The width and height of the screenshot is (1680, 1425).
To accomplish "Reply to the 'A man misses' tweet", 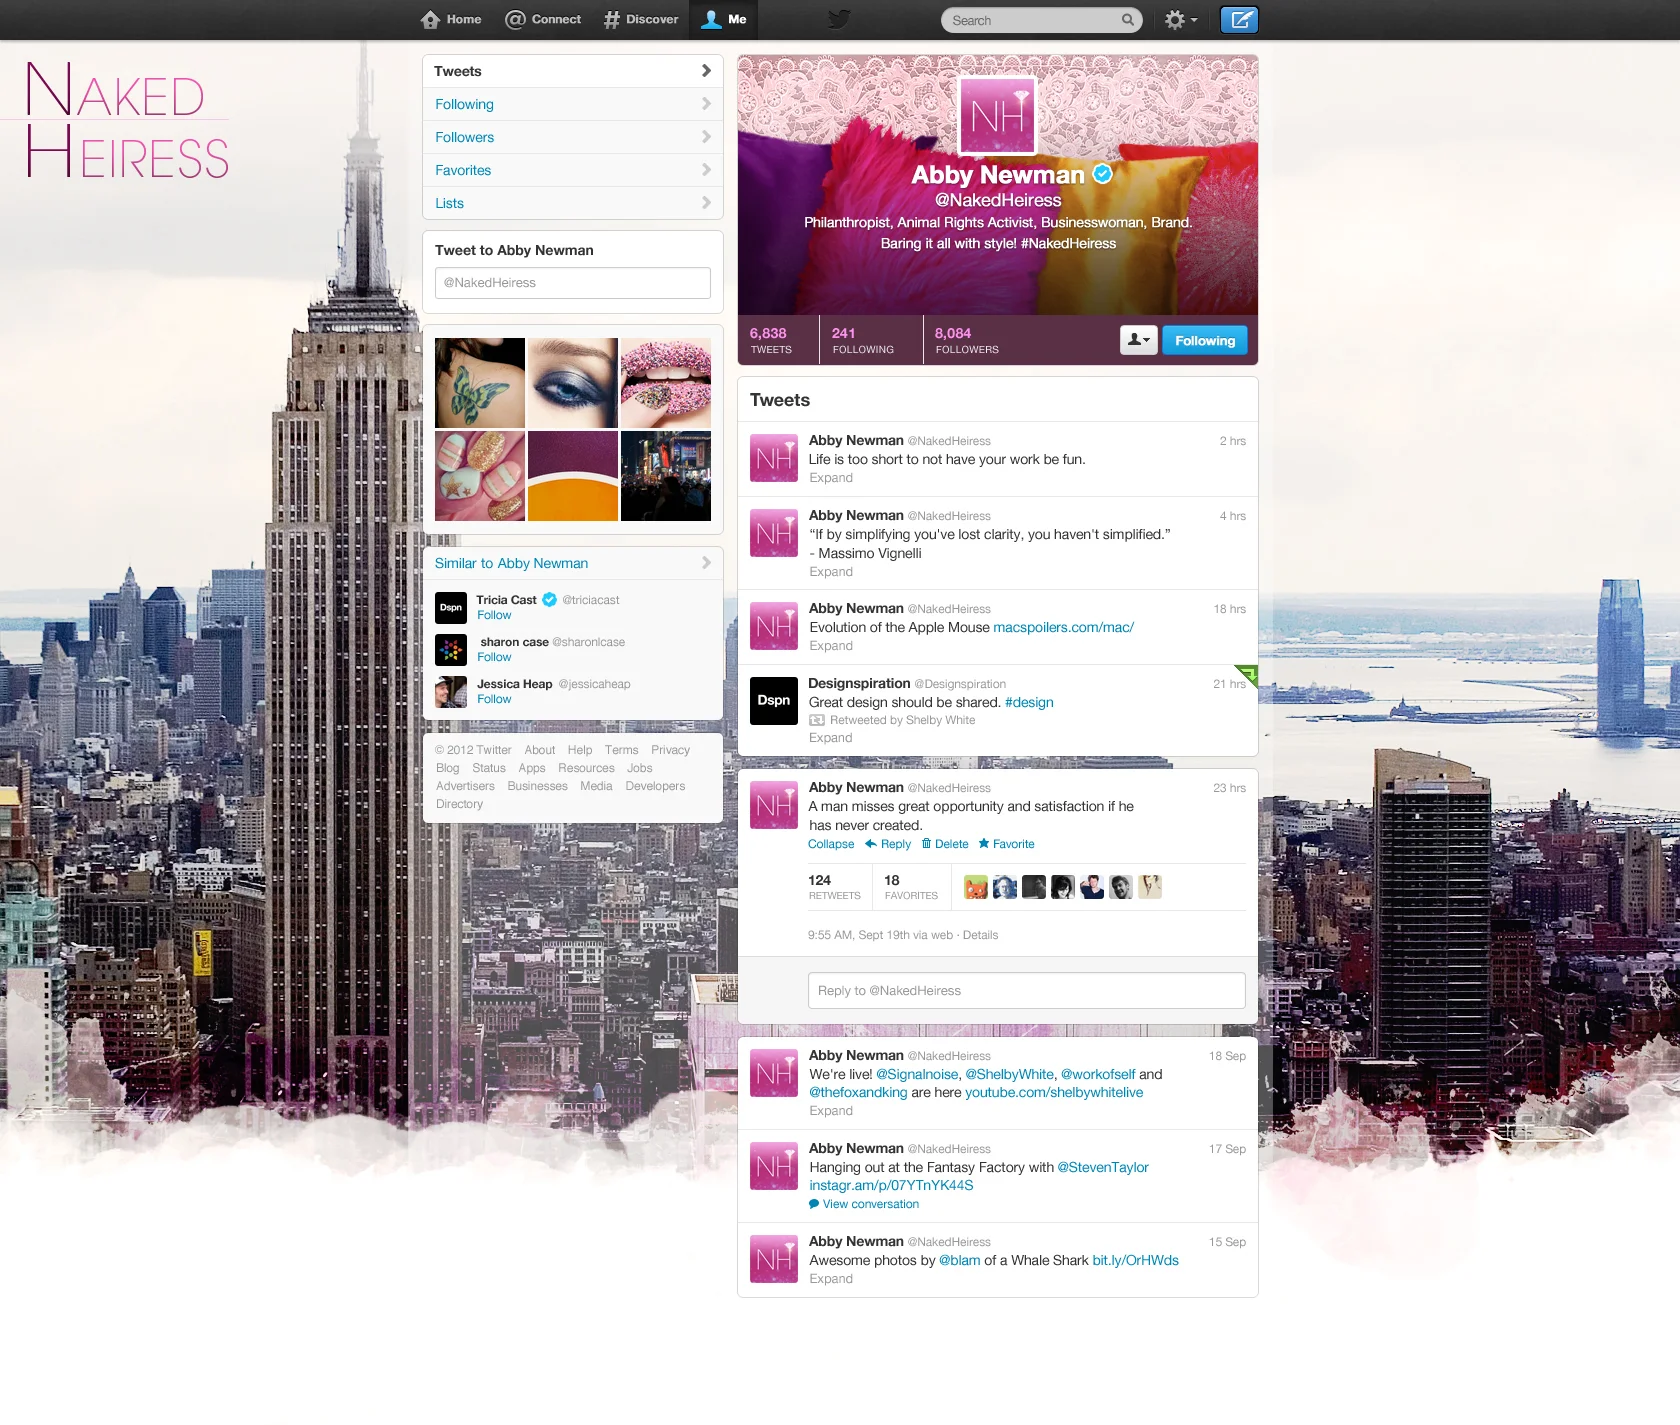I will (x=888, y=844).
